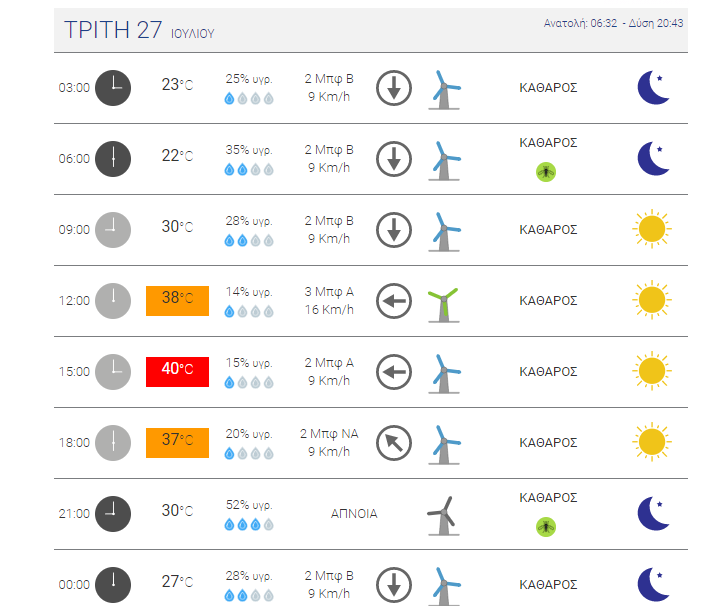This screenshot has height=606, width=715.
Task: Click the grey clock icon at 12:00
Action: point(113,300)
